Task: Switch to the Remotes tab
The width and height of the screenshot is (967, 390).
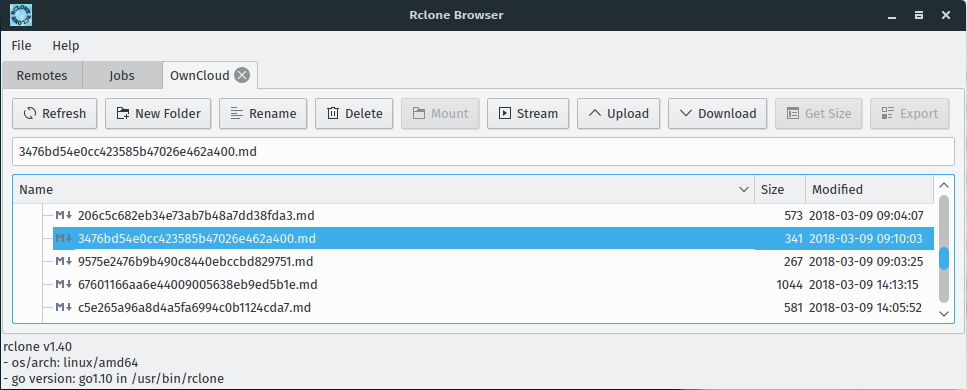Action: point(42,76)
